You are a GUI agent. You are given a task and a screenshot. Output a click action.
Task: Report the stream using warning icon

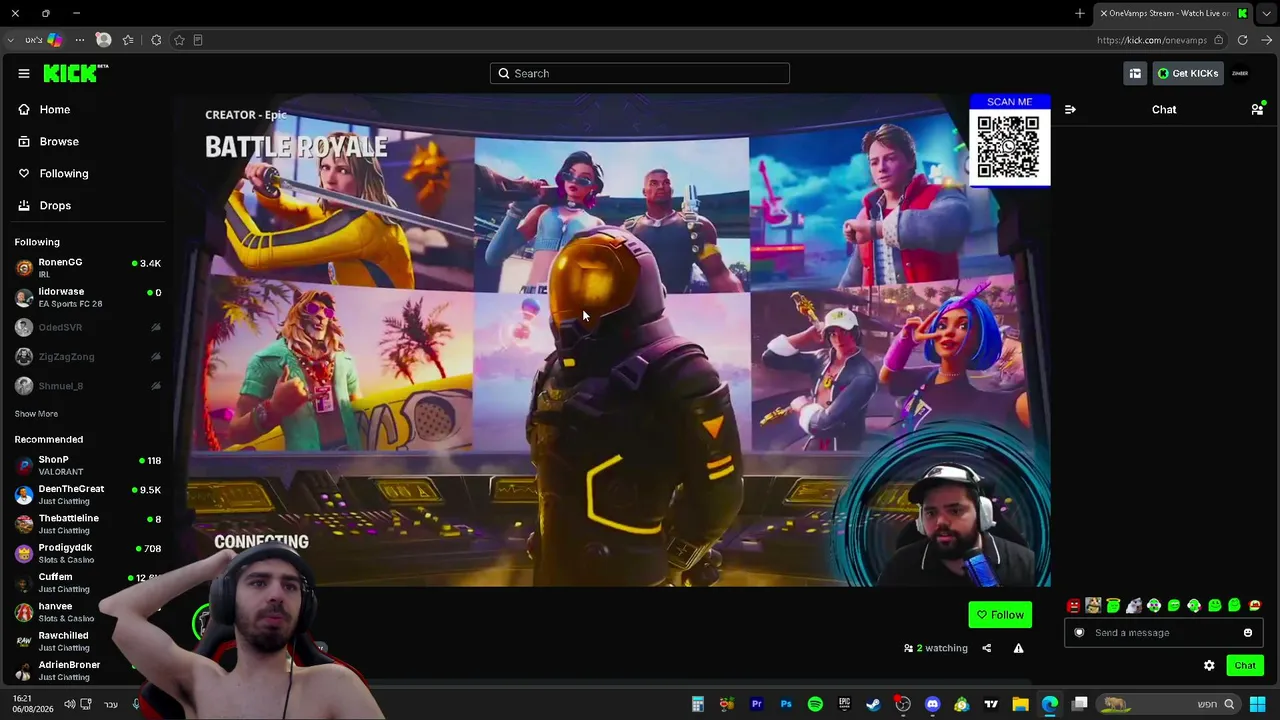click(x=1018, y=648)
